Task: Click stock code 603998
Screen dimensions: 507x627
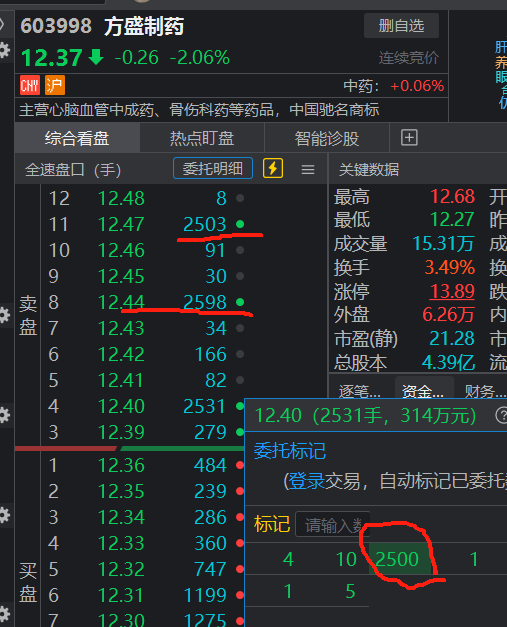Action: click(x=56, y=26)
